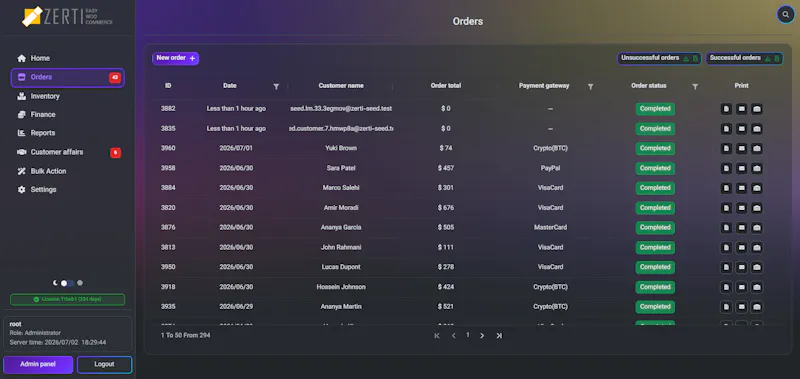This screenshot has width=800, height=379.
Task: Click the box print icon for Marco Salehi's order
Action: click(757, 188)
